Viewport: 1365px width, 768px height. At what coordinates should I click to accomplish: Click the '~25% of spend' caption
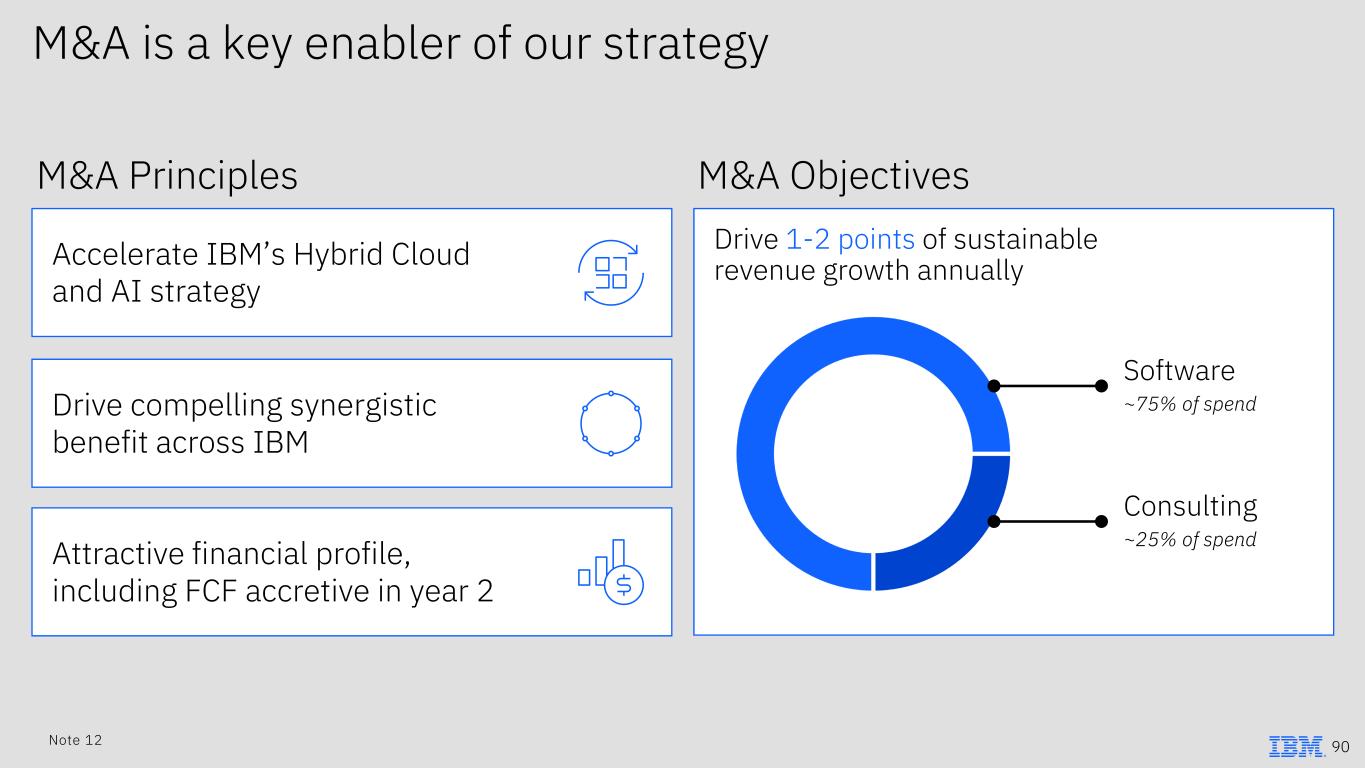(1190, 540)
